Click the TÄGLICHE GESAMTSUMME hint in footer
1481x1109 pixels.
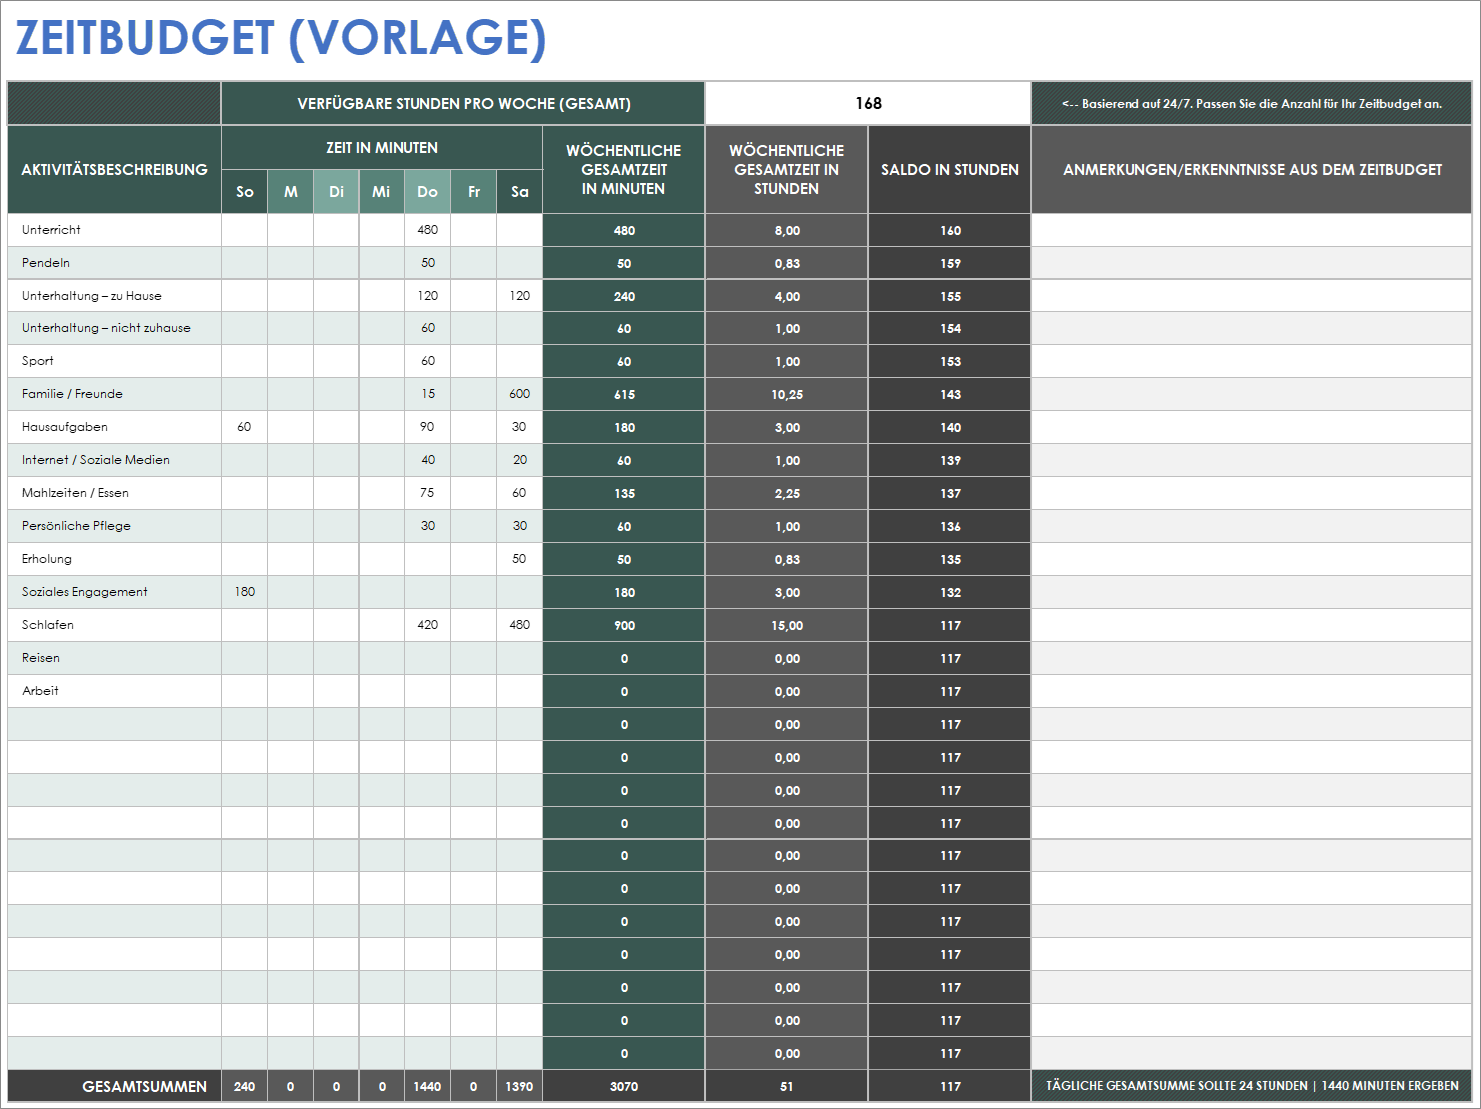1252,1086
